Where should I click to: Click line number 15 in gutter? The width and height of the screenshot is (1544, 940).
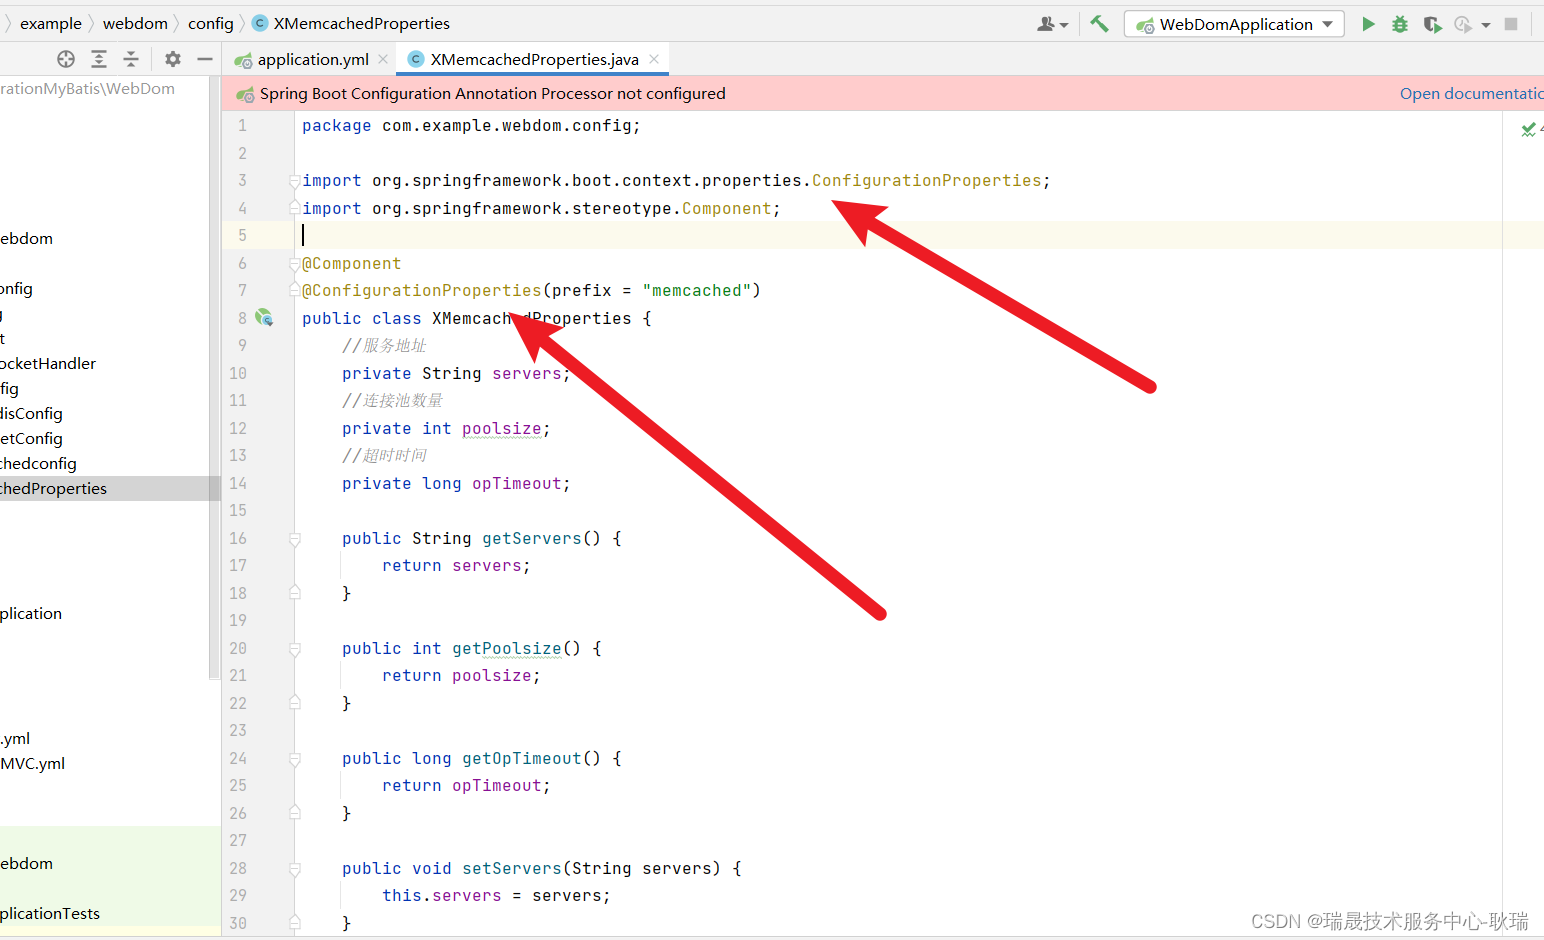[x=238, y=511]
